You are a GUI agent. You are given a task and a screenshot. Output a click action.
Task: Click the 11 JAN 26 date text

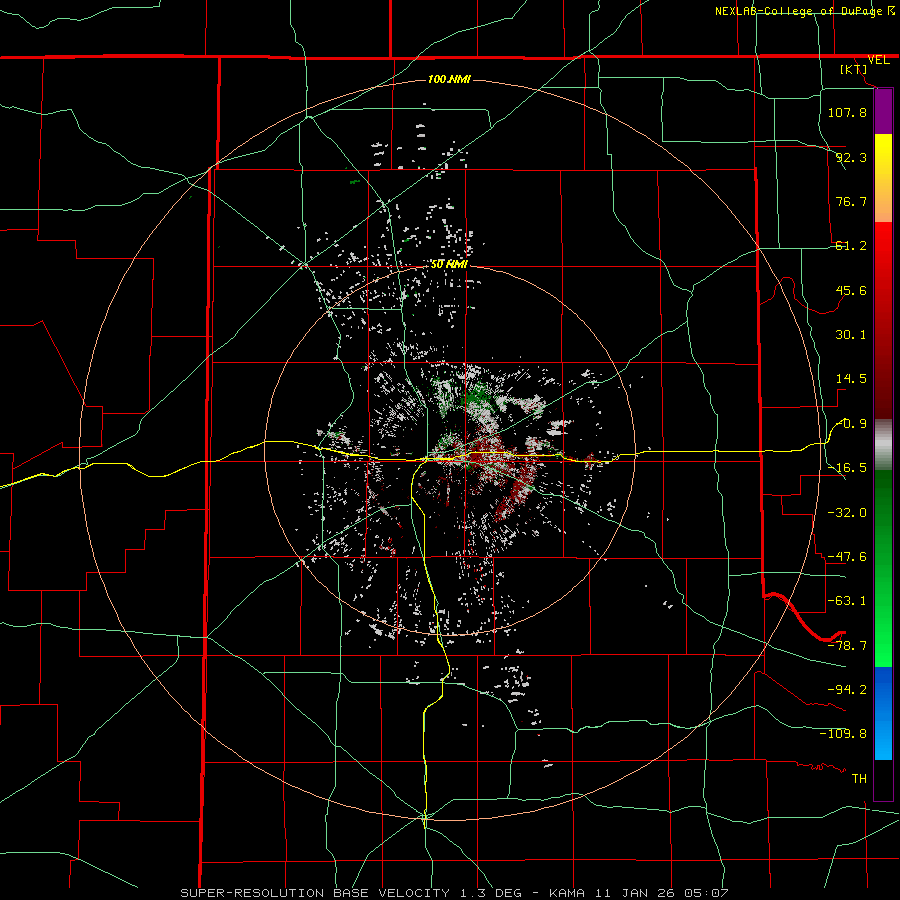coord(634,893)
